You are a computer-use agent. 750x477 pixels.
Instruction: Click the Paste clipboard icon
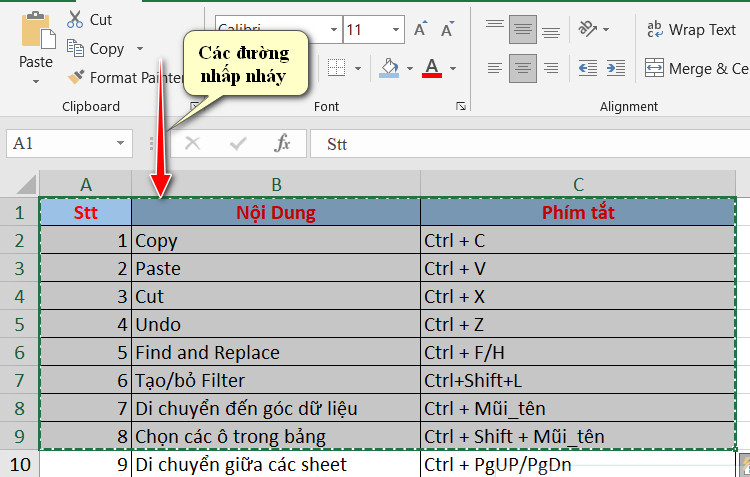(38, 31)
